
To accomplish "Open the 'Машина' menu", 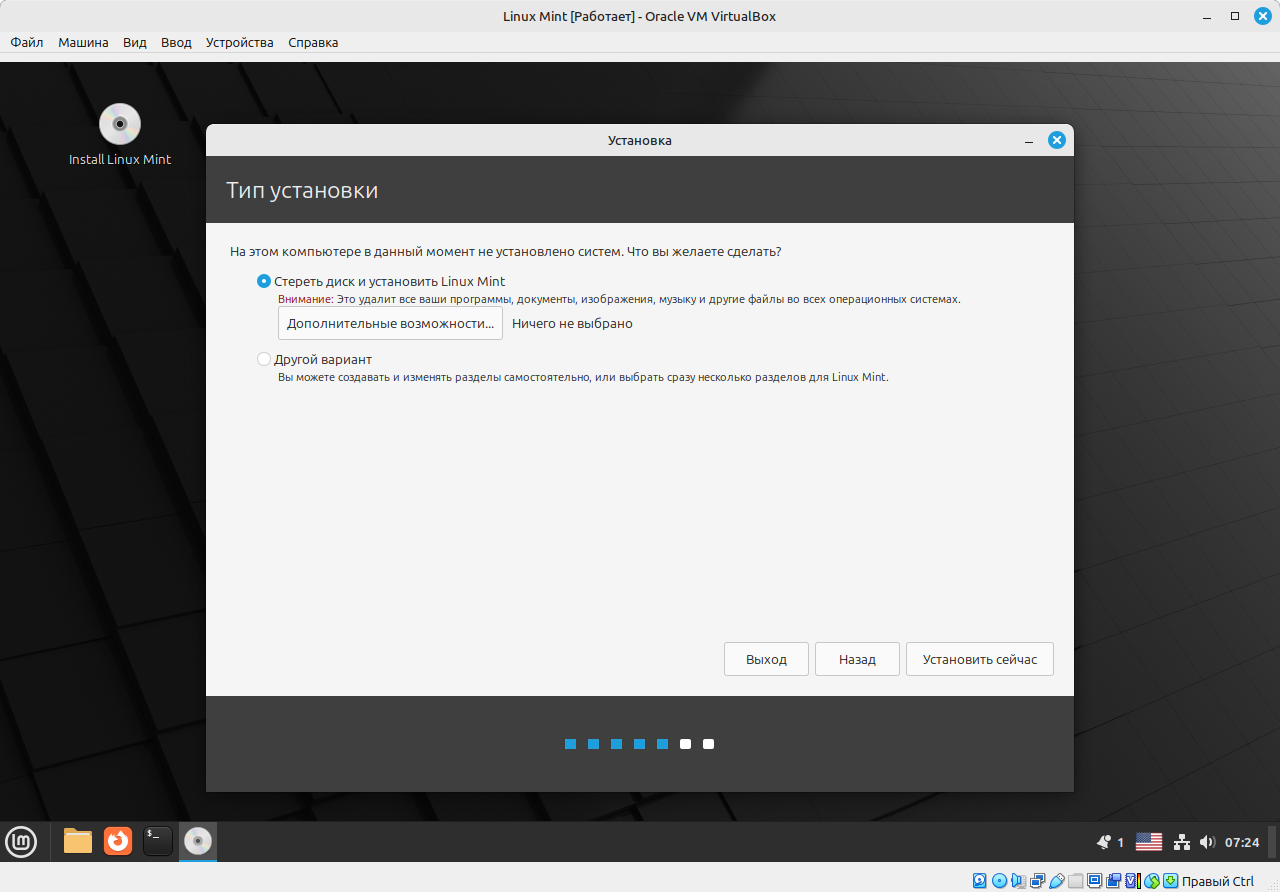I will (83, 43).
